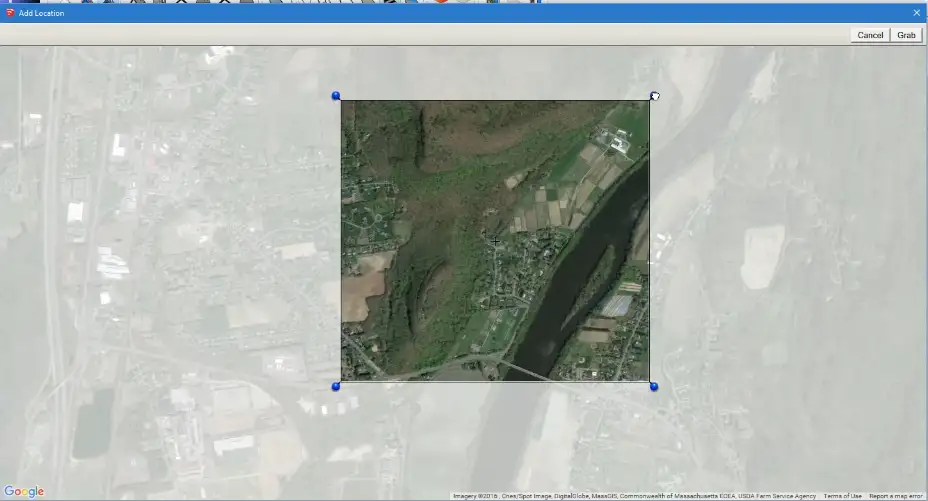Open the Report a map error link
Screen dimensions: 928x501
coord(895,496)
